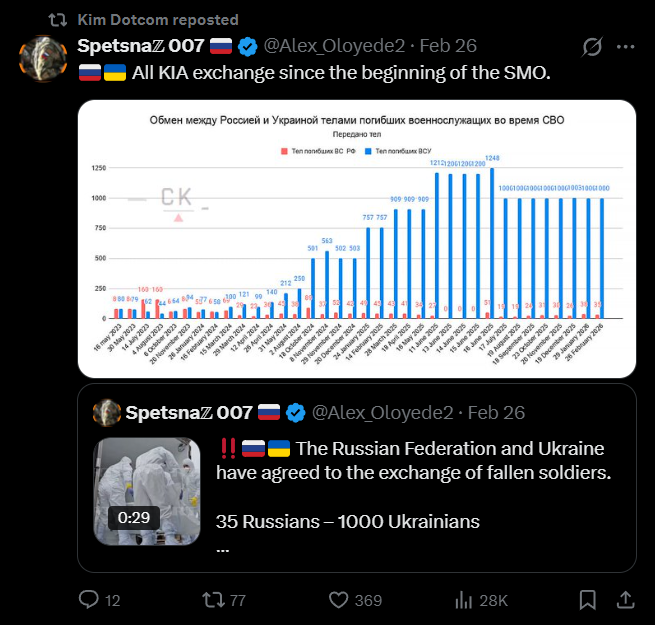Click the Grok explain-post icon
The image size is (655, 625).
point(591,46)
